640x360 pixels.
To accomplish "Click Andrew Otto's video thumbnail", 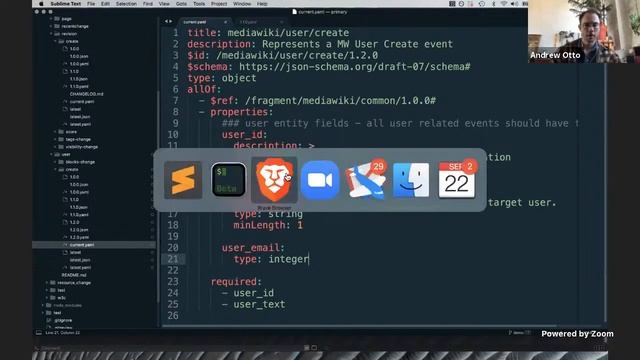I will point(584,31).
